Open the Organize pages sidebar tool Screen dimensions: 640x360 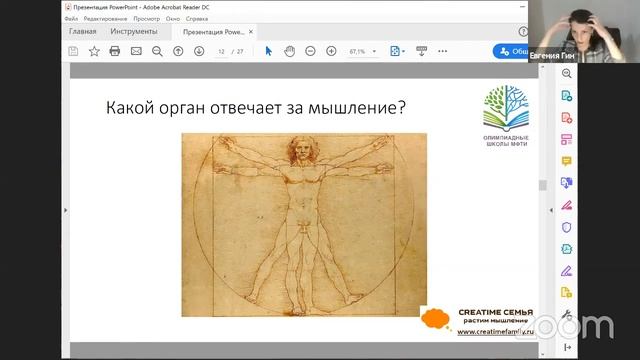click(x=567, y=140)
